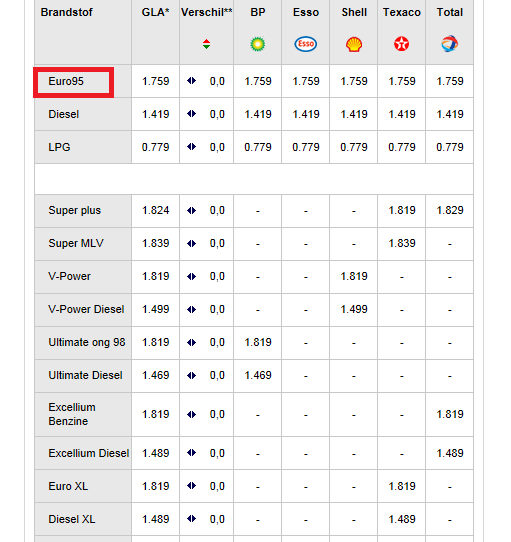The image size is (511, 542).
Task: Click the Brandstof column header
Action: [x=66, y=12]
